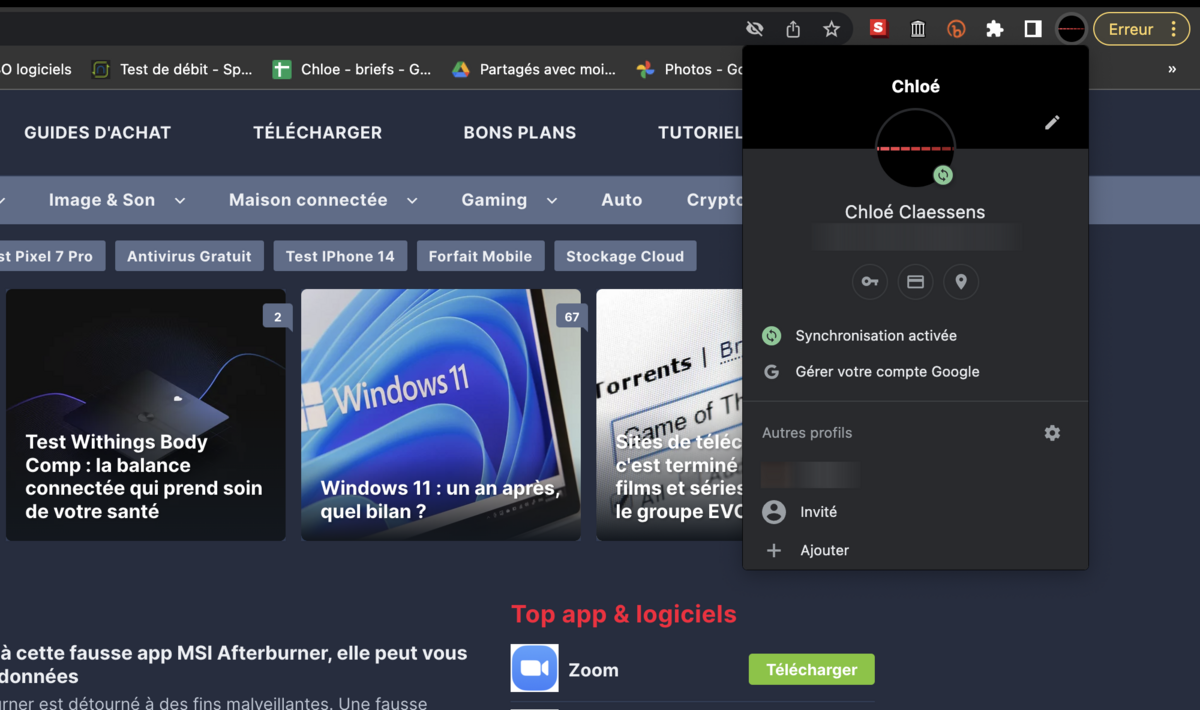This screenshot has height=710, width=1200.
Task: Open saved passwords key icon
Action: (x=870, y=282)
